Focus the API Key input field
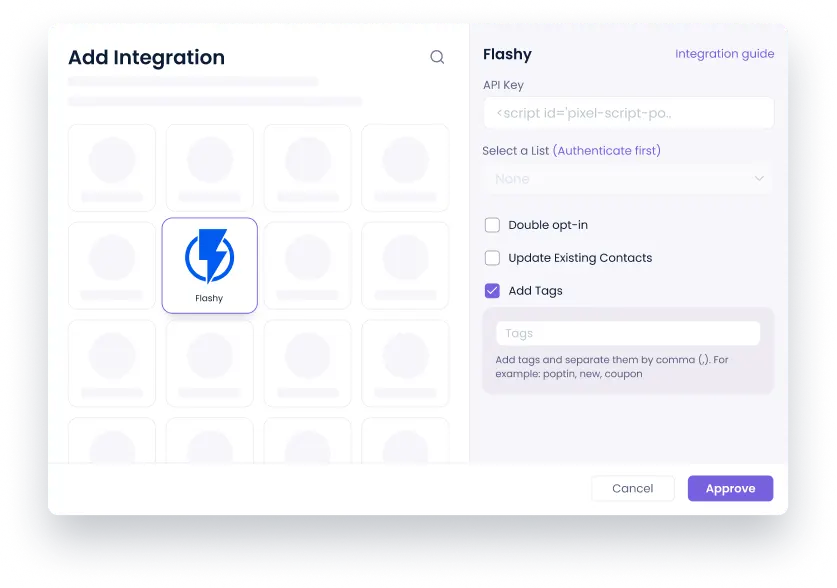 click(x=628, y=113)
